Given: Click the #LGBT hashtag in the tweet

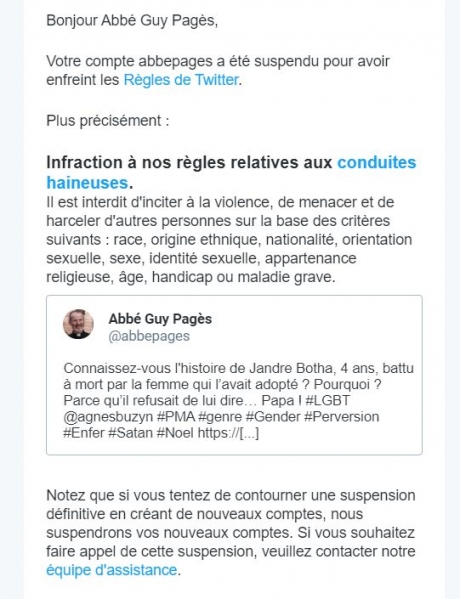Looking at the screenshot, I should tap(328, 400).
